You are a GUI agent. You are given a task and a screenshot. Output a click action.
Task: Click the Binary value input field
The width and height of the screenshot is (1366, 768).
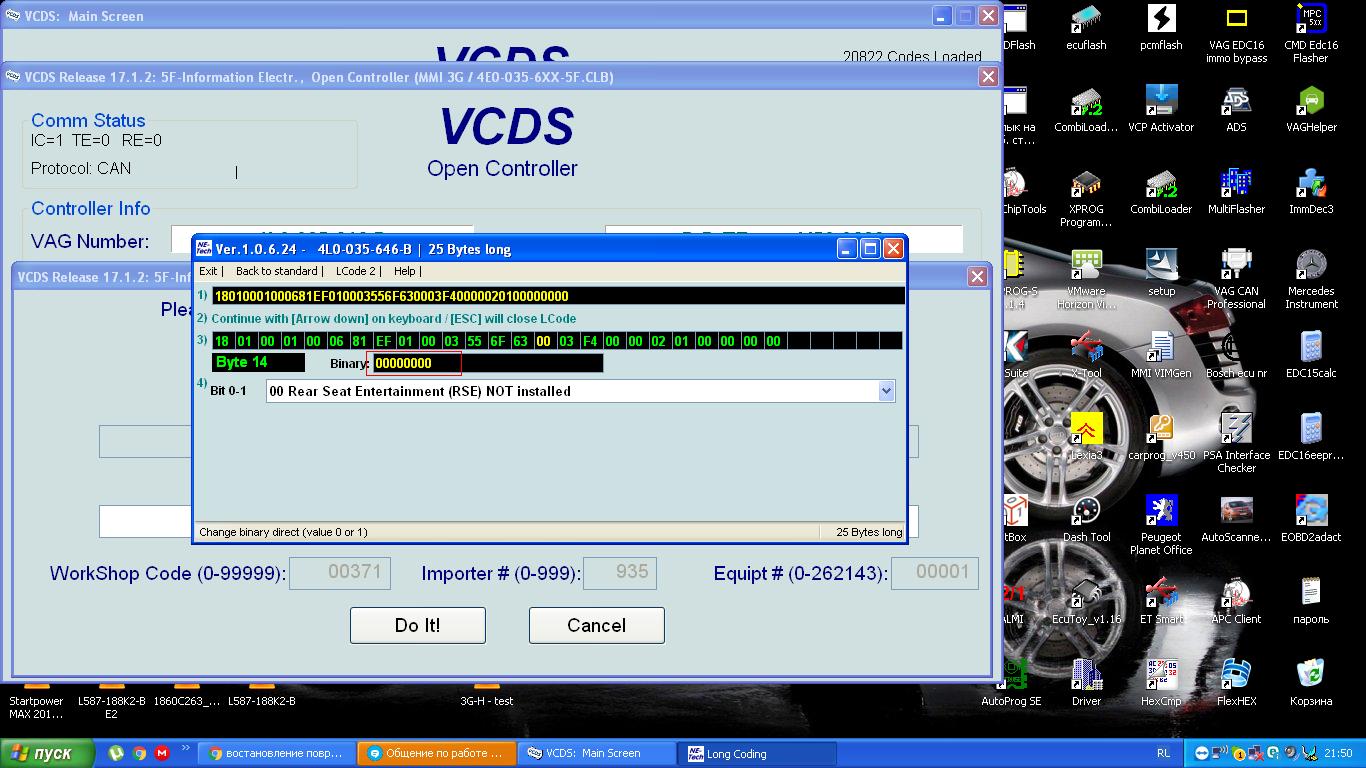point(417,363)
